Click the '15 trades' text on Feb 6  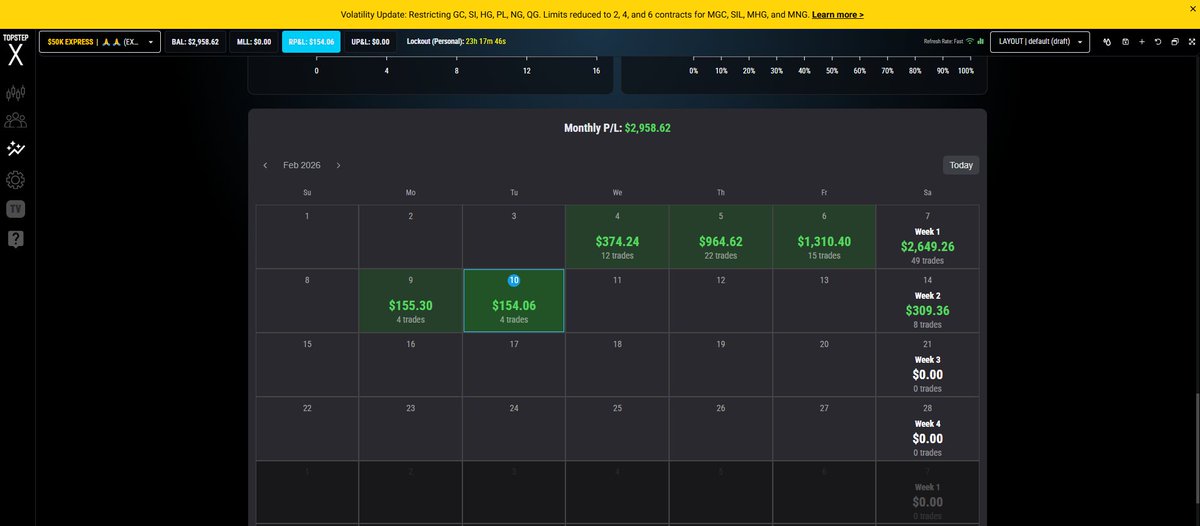[x=824, y=256]
